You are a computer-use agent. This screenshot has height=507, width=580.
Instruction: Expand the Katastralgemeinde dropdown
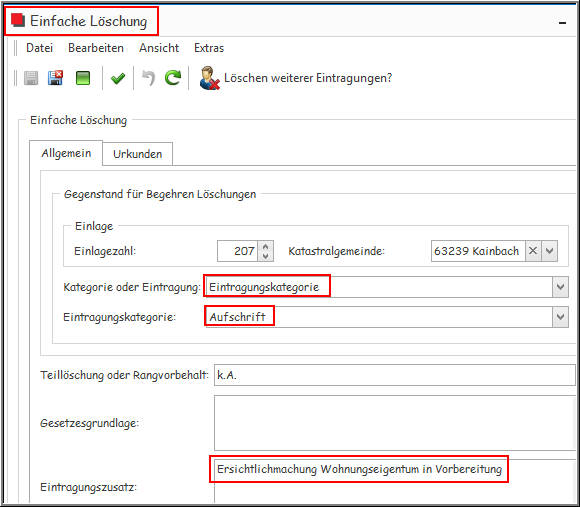(x=550, y=251)
